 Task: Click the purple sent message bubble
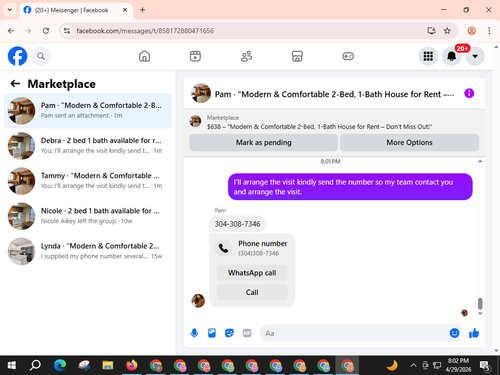pos(350,187)
